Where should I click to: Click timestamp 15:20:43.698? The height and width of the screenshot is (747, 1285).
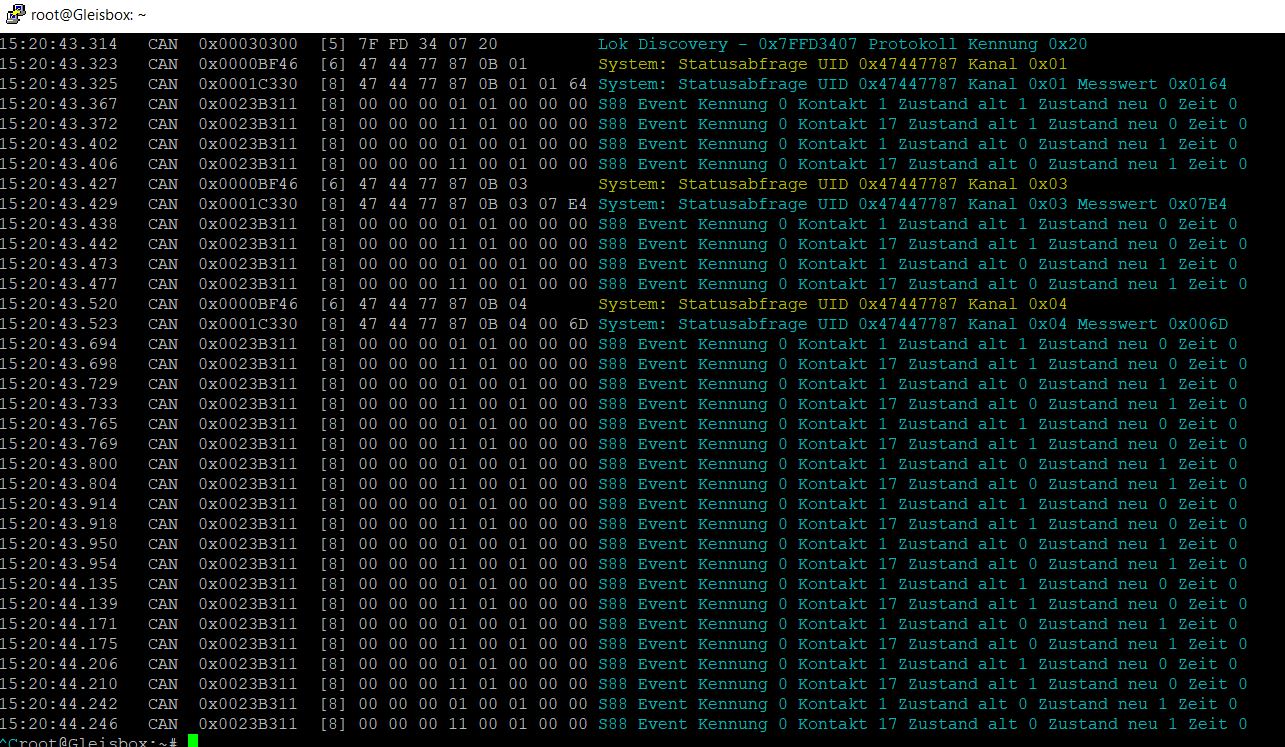coord(59,364)
